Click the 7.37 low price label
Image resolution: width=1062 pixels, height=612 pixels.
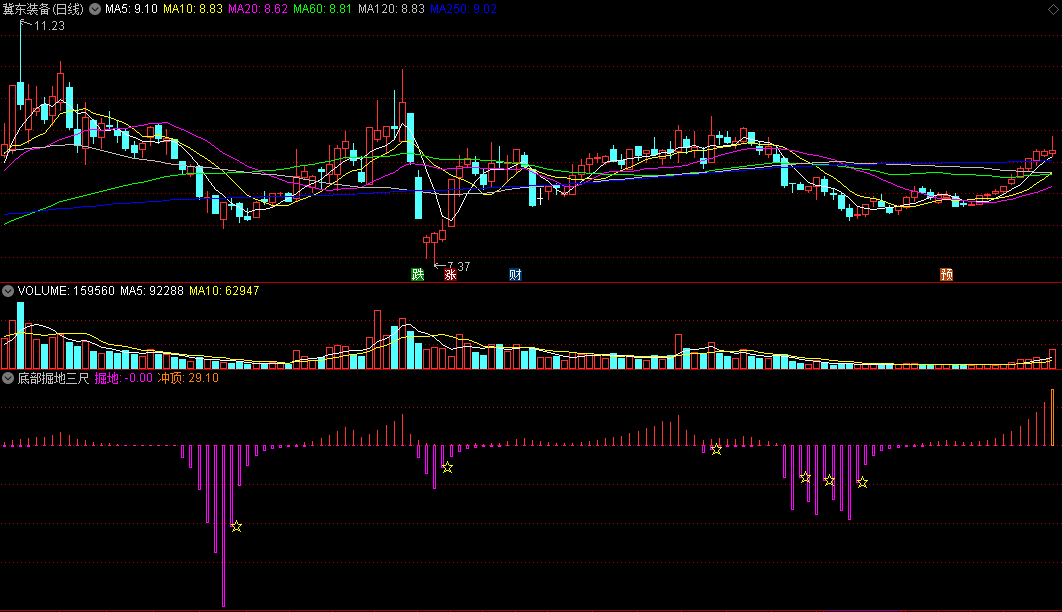coord(459,266)
